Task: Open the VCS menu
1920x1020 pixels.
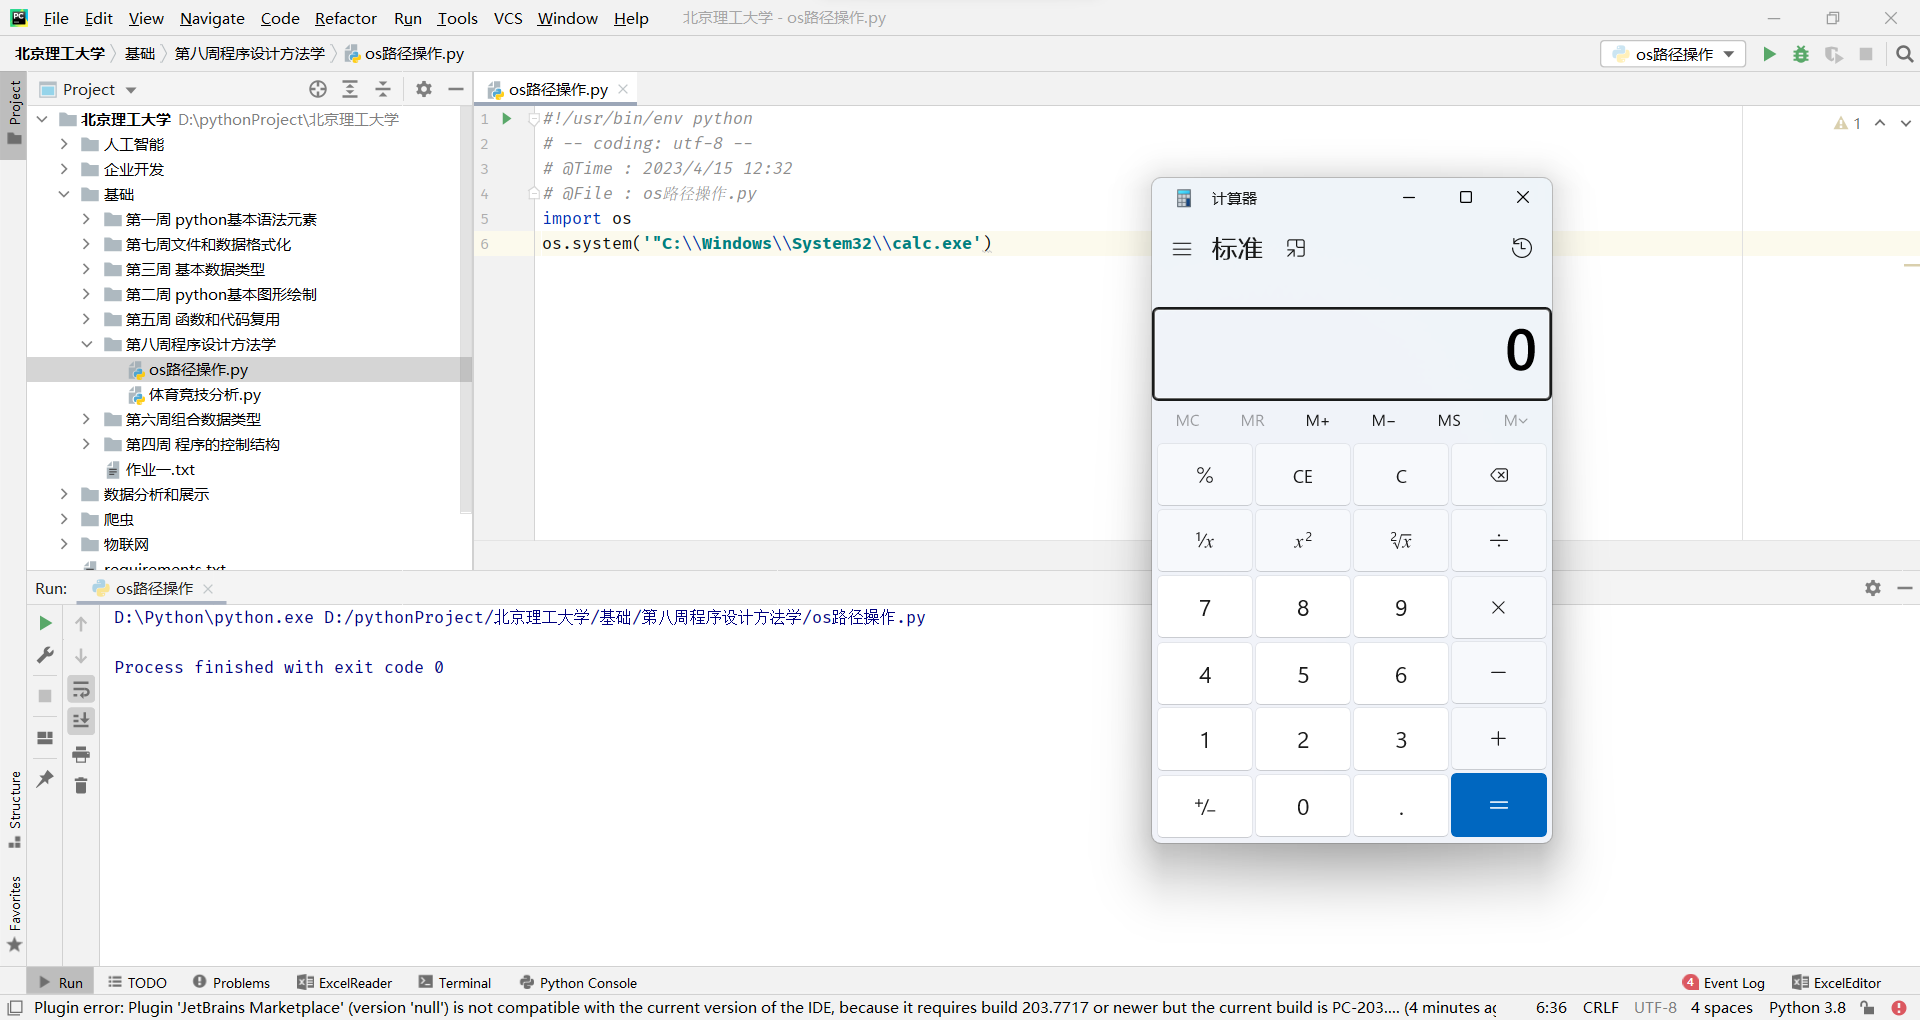Action: 508,18
